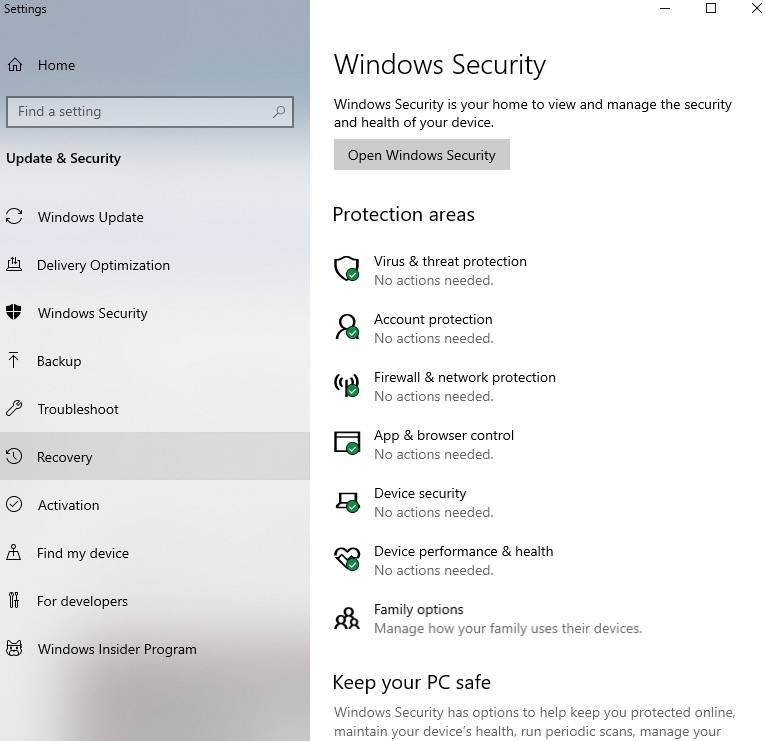
Task: Click the Account protection person icon
Action: [x=347, y=327]
